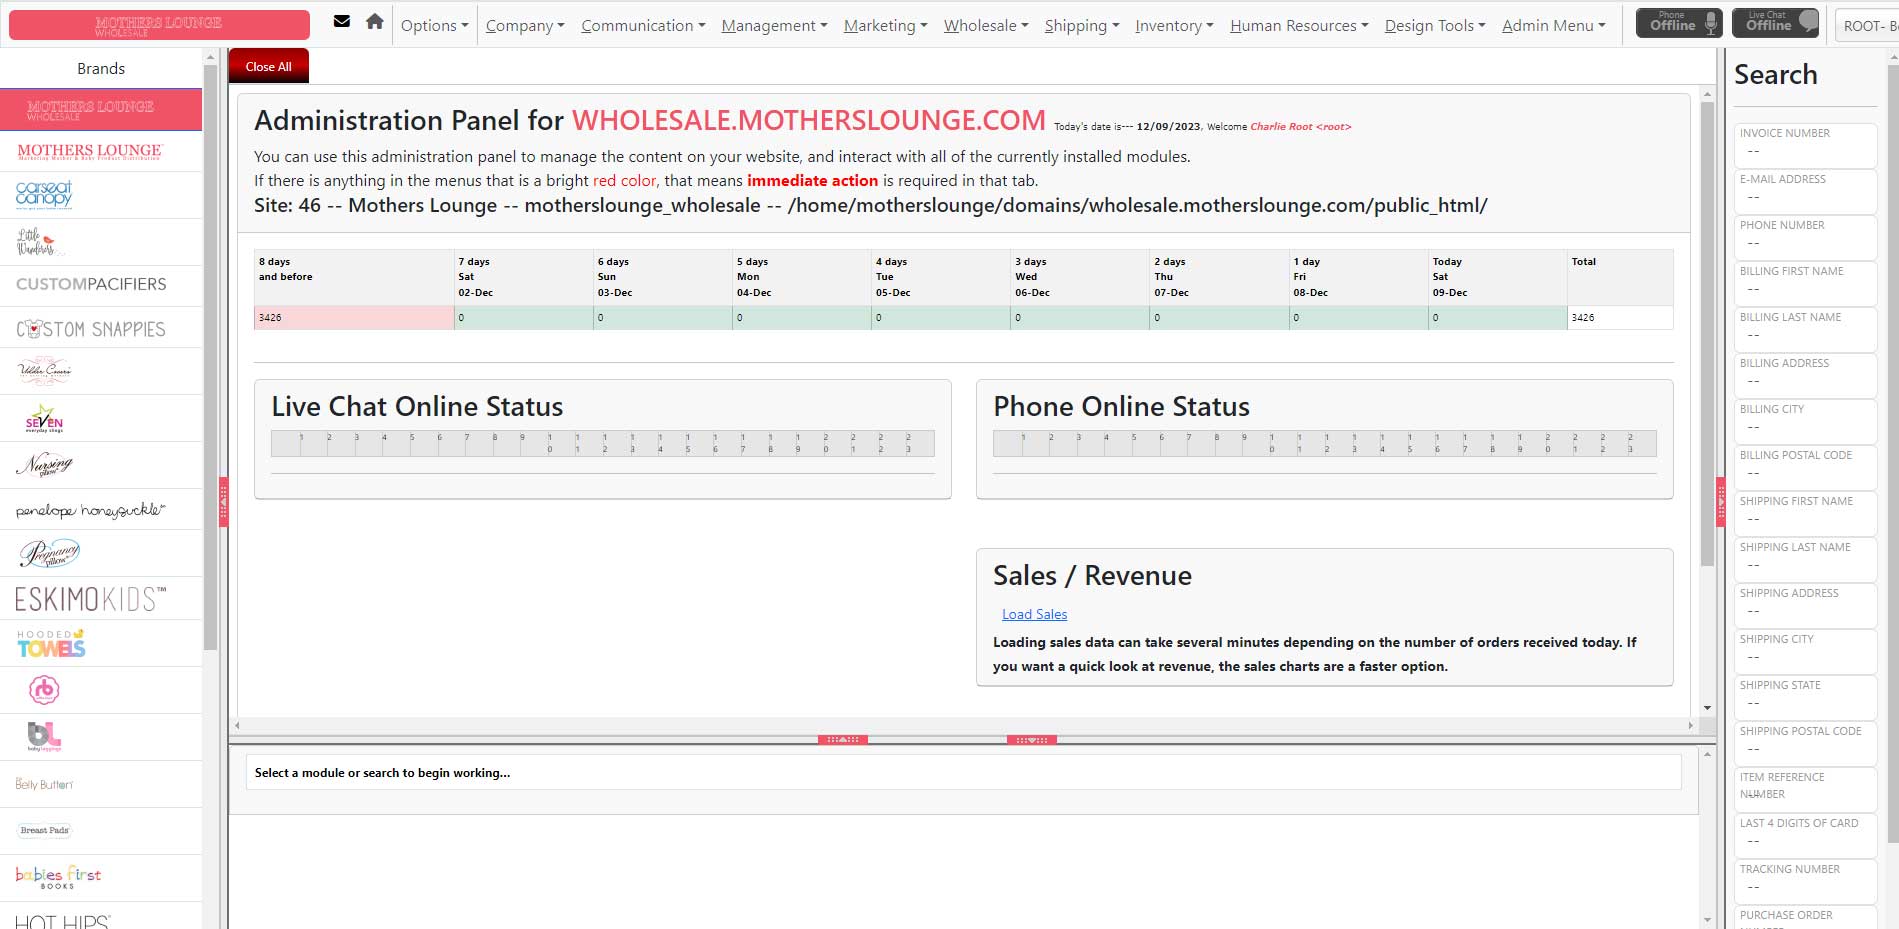Select the Hooded Towels brand logo
Screen dimensions: 1899x929
tap(51, 643)
